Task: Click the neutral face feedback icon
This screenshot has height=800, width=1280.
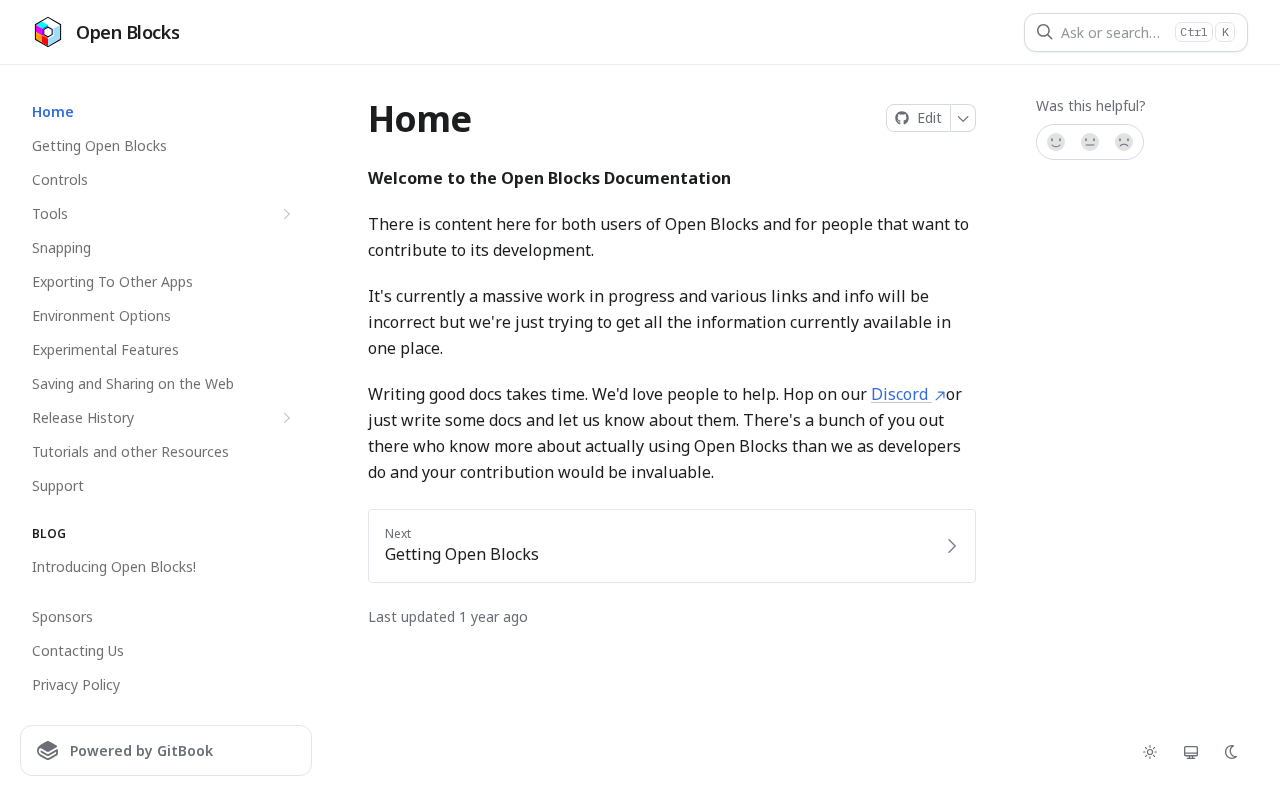Action: [1090, 142]
